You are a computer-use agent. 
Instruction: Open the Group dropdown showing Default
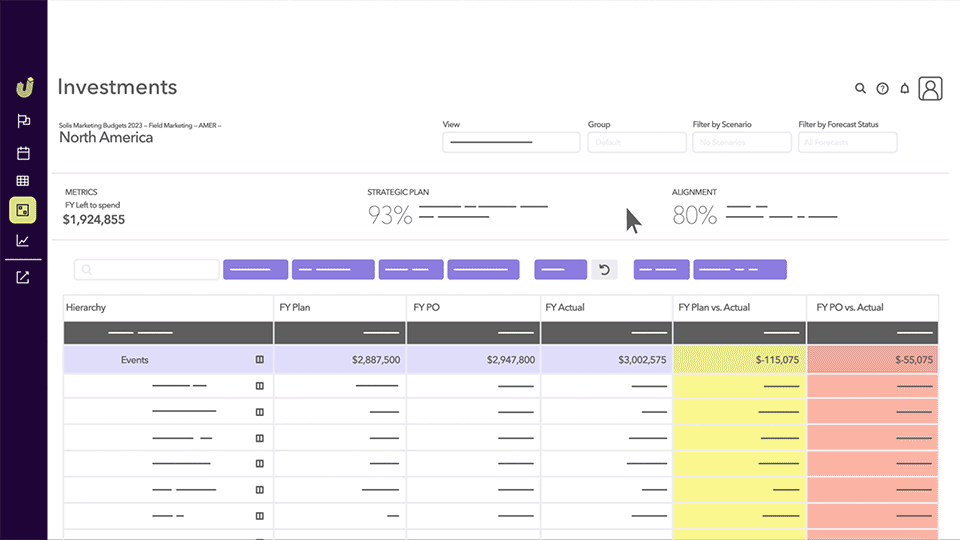click(637, 142)
